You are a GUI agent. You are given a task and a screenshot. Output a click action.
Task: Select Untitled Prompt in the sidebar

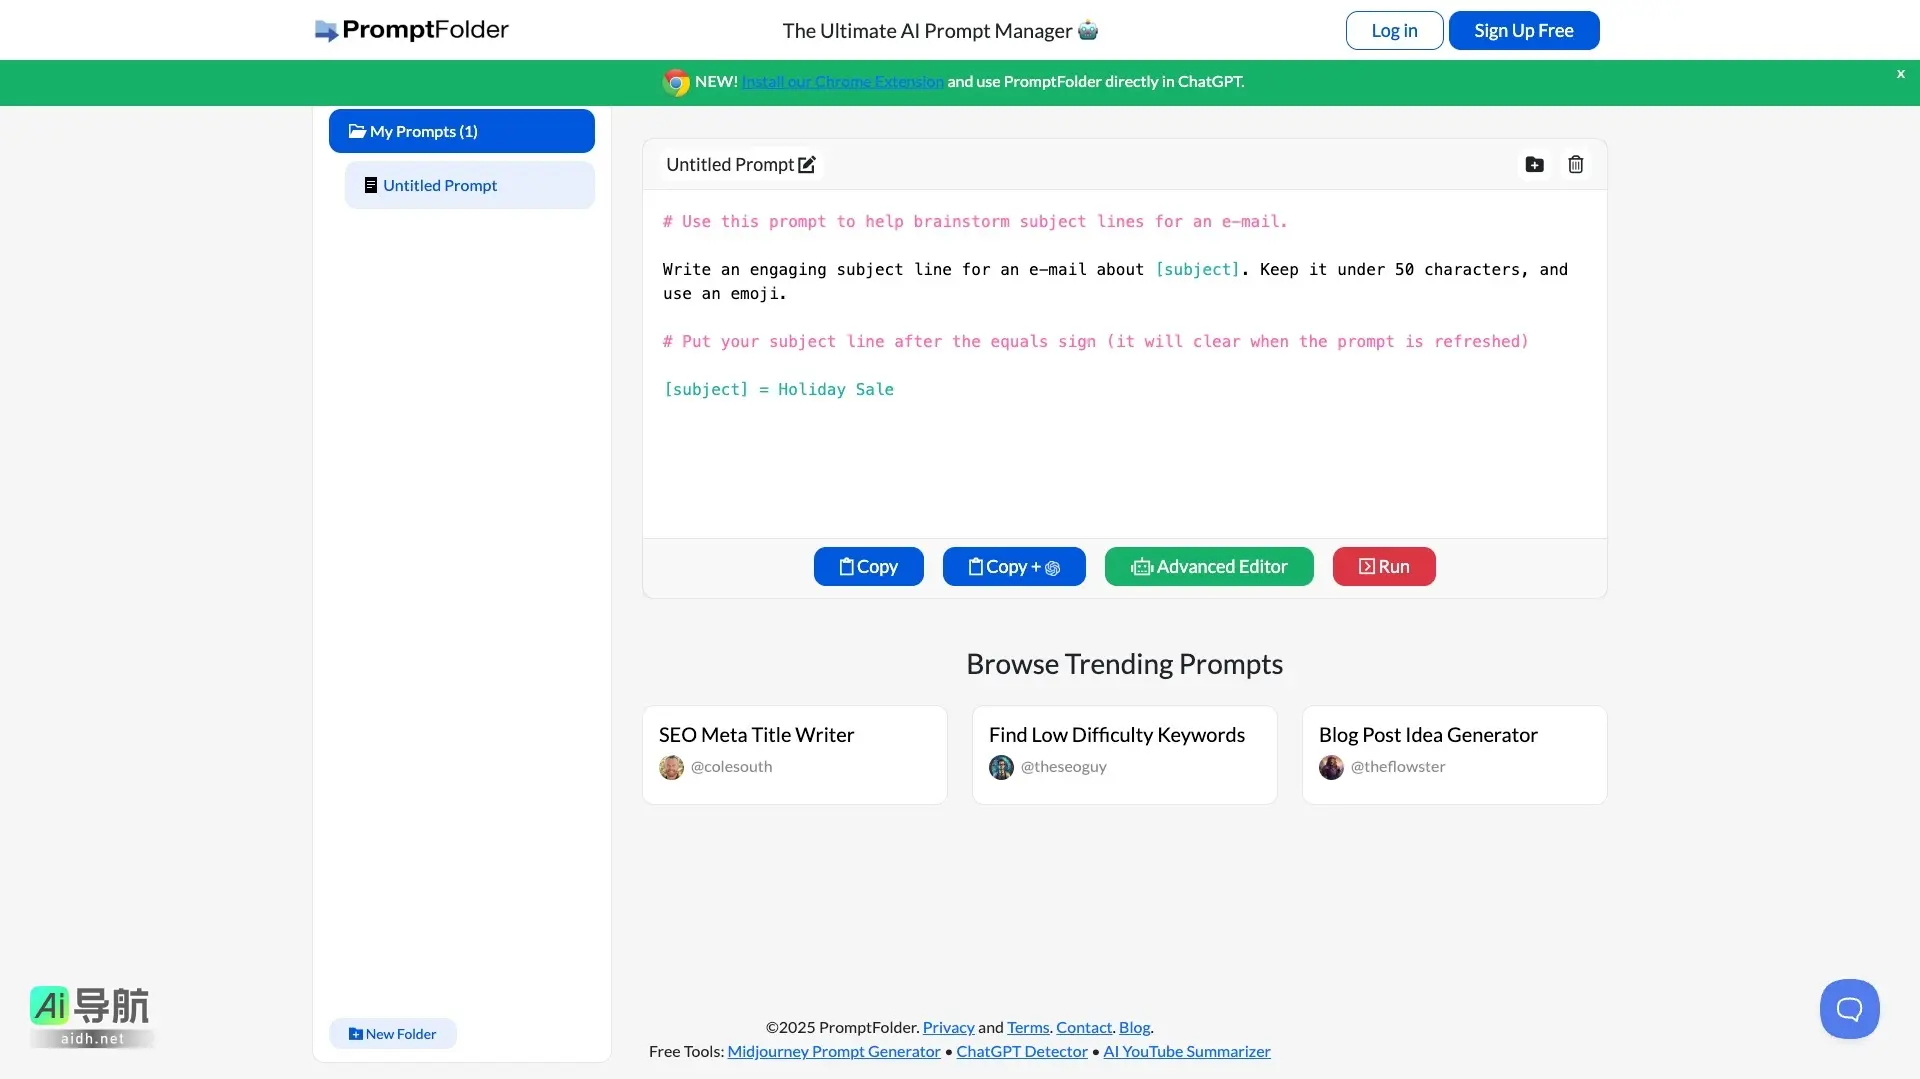(x=469, y=185)
